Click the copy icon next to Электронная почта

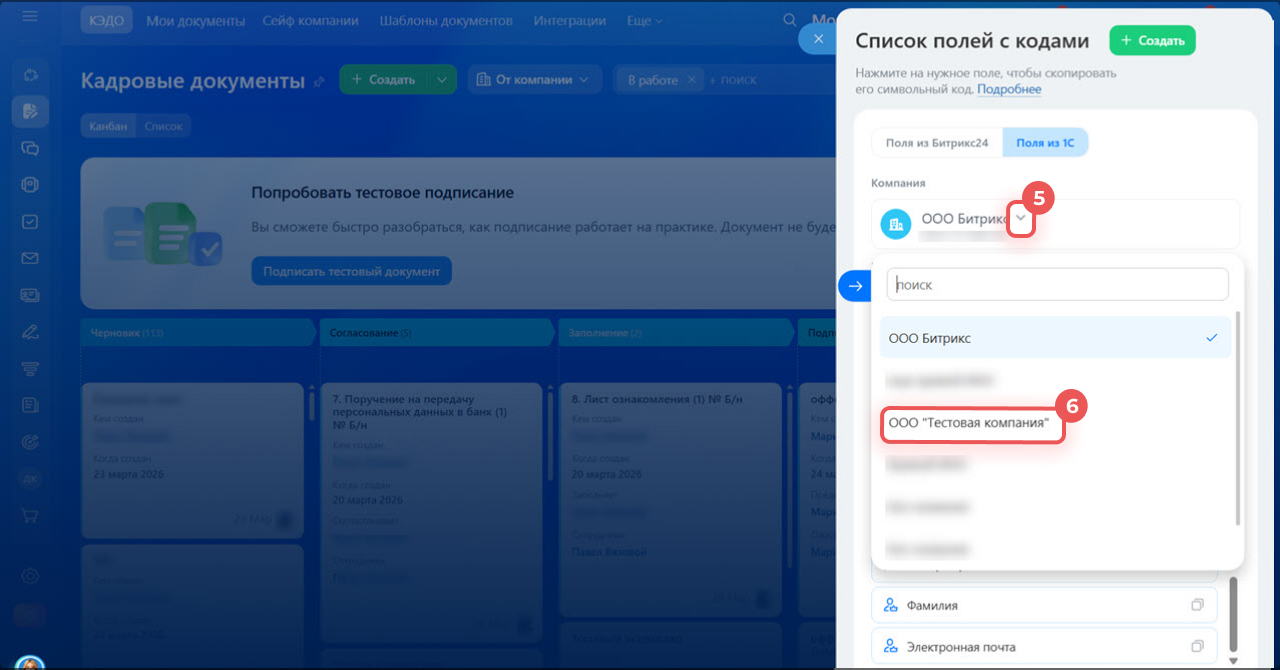click(x=1197, y=645)
